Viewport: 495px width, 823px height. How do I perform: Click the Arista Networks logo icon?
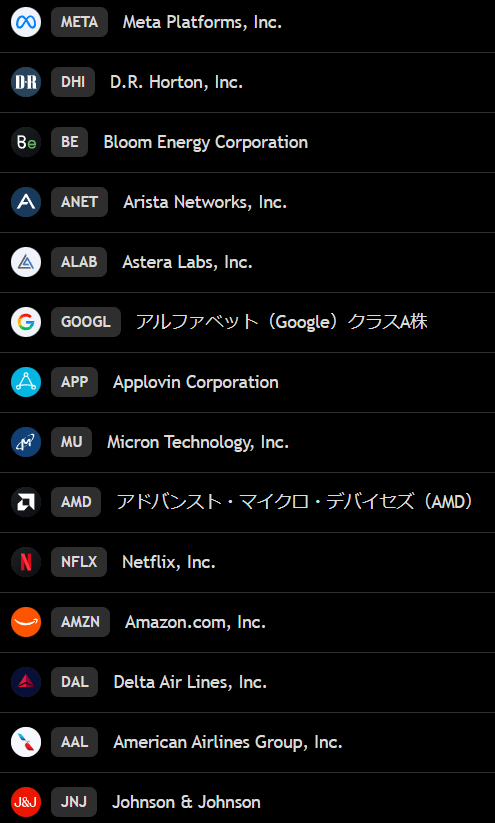coord(26,202)
